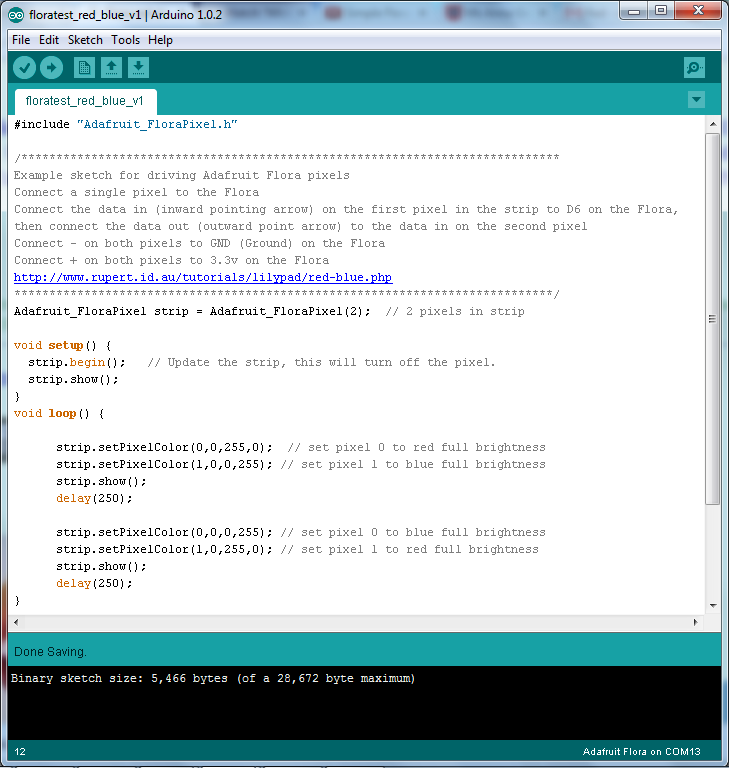
Task: Click the vertical scrollbar up arrow
Action: [713, 124]
